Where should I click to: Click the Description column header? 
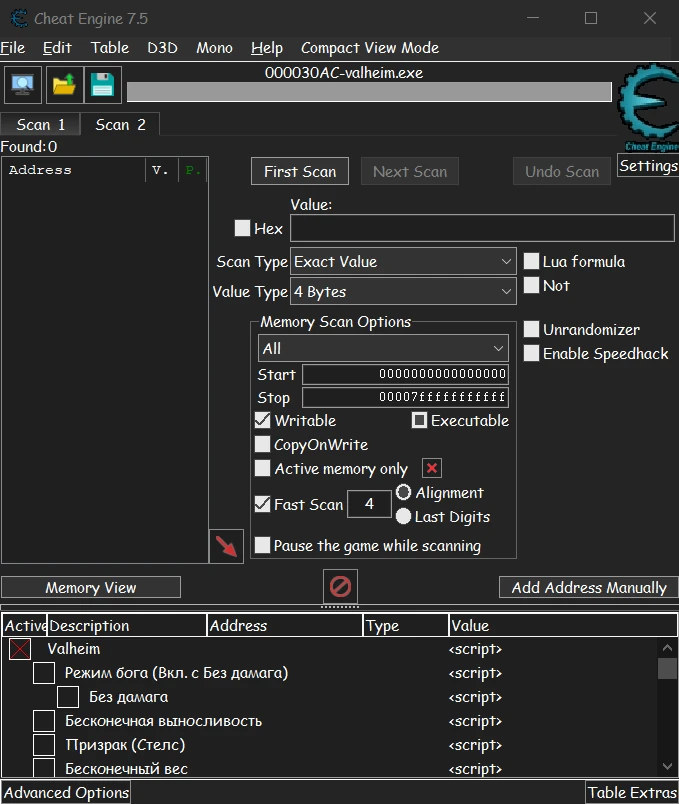(127, 626)
